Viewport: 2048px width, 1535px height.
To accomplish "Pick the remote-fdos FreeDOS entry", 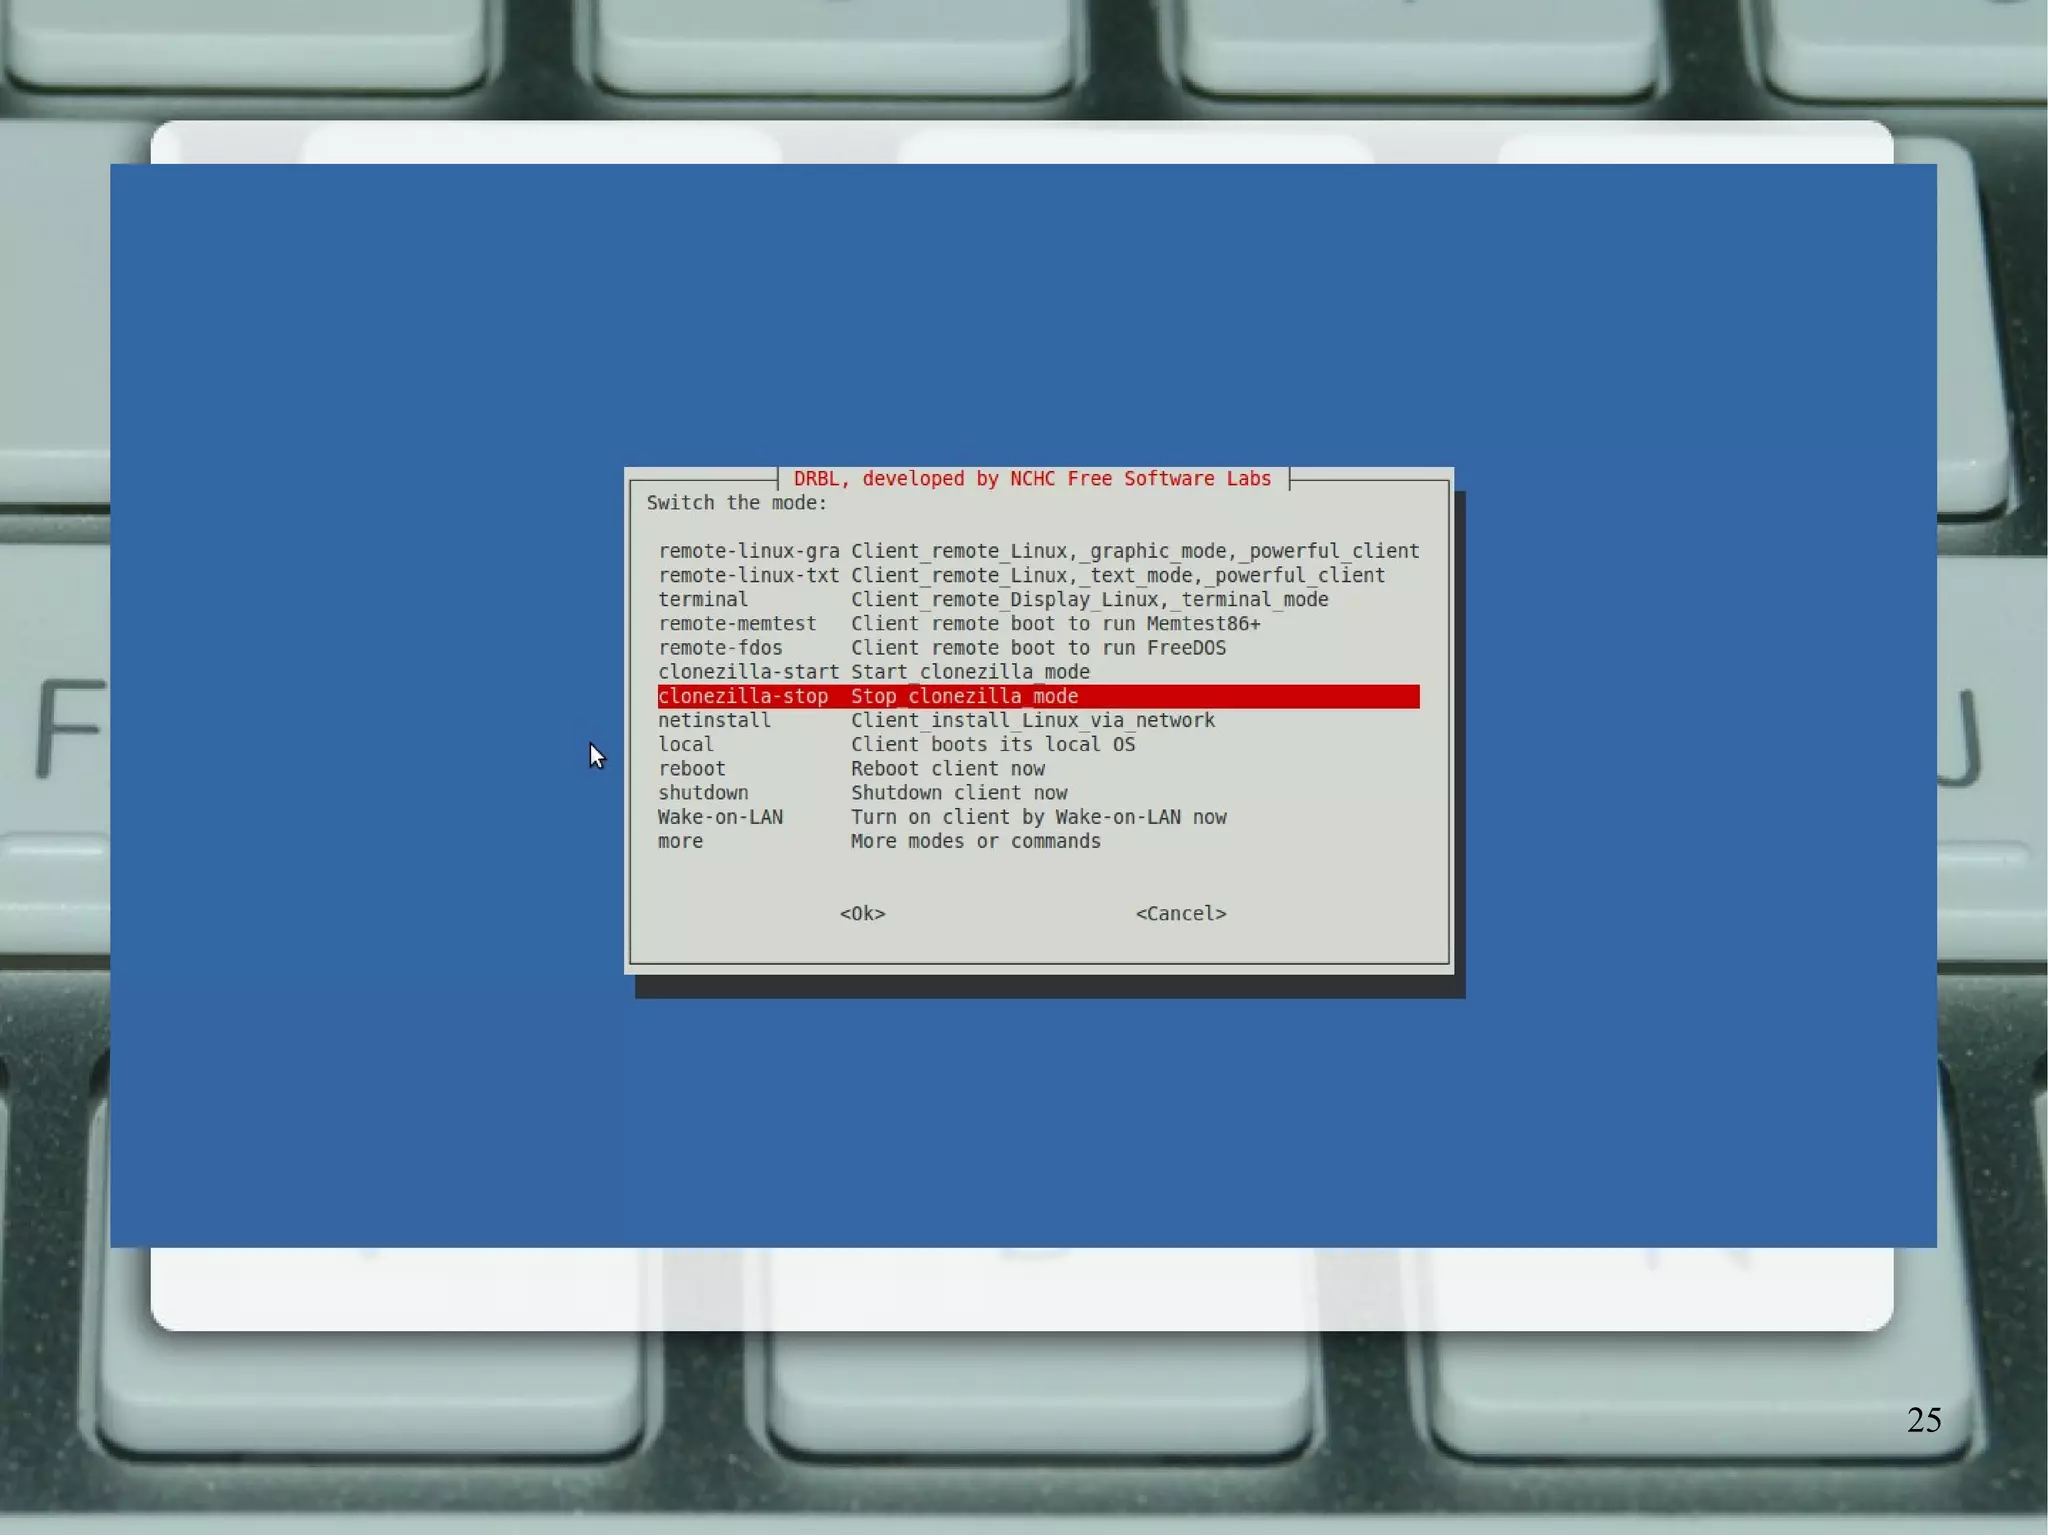I will [720, 648].
